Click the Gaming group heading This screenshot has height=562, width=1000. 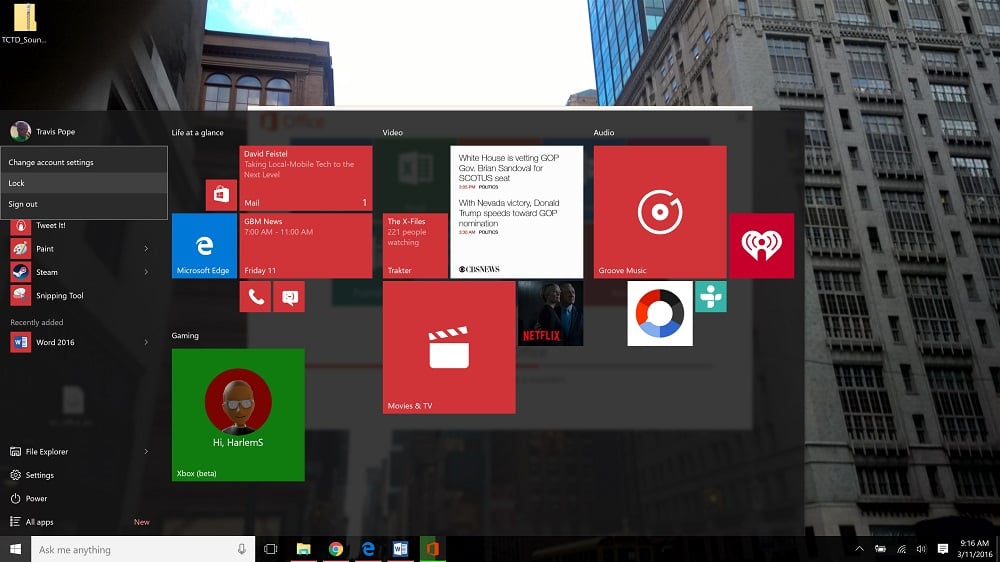pos(185,336)
